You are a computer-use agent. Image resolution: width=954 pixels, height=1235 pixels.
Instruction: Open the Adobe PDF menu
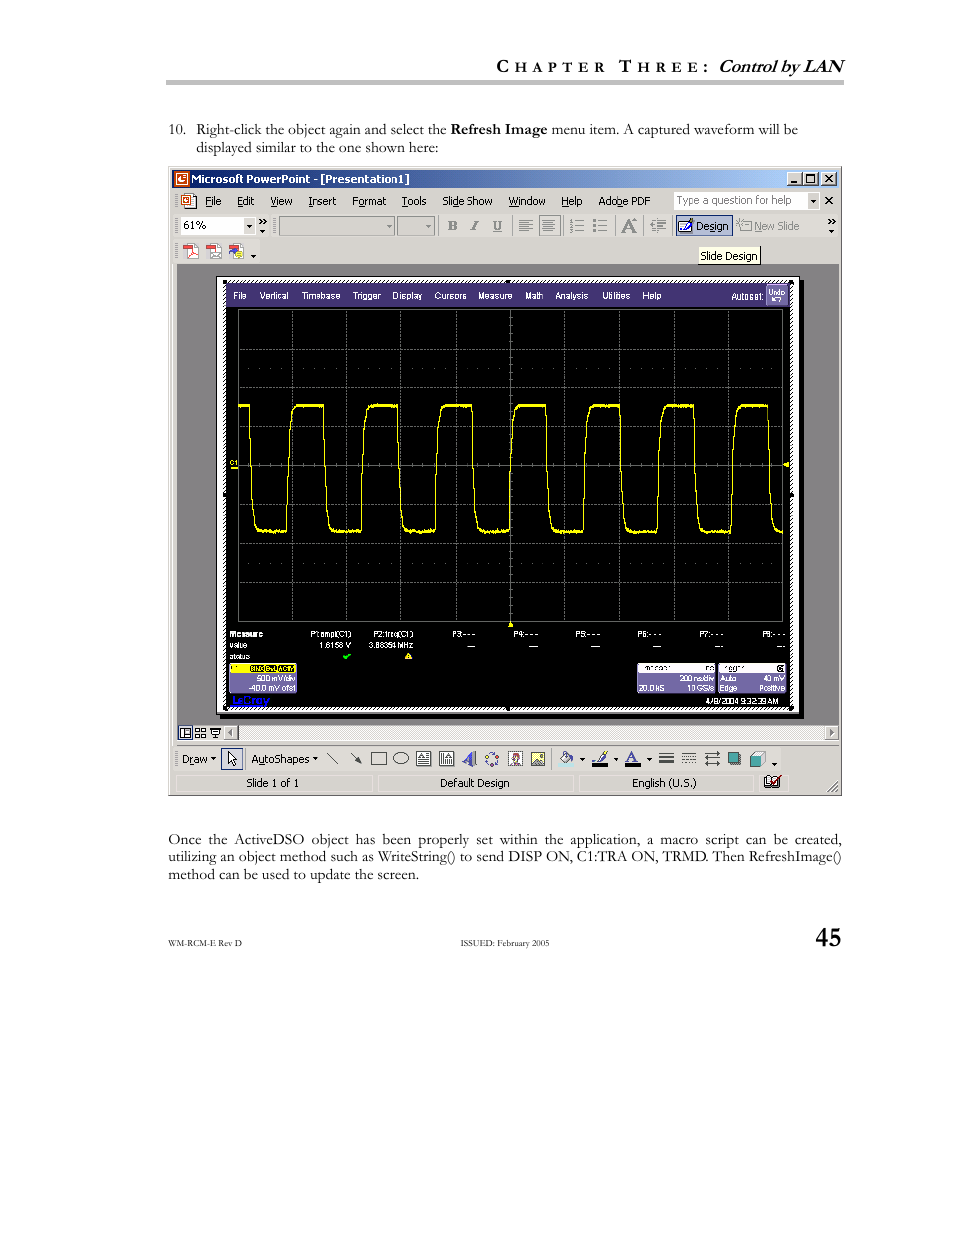(624, 201)
